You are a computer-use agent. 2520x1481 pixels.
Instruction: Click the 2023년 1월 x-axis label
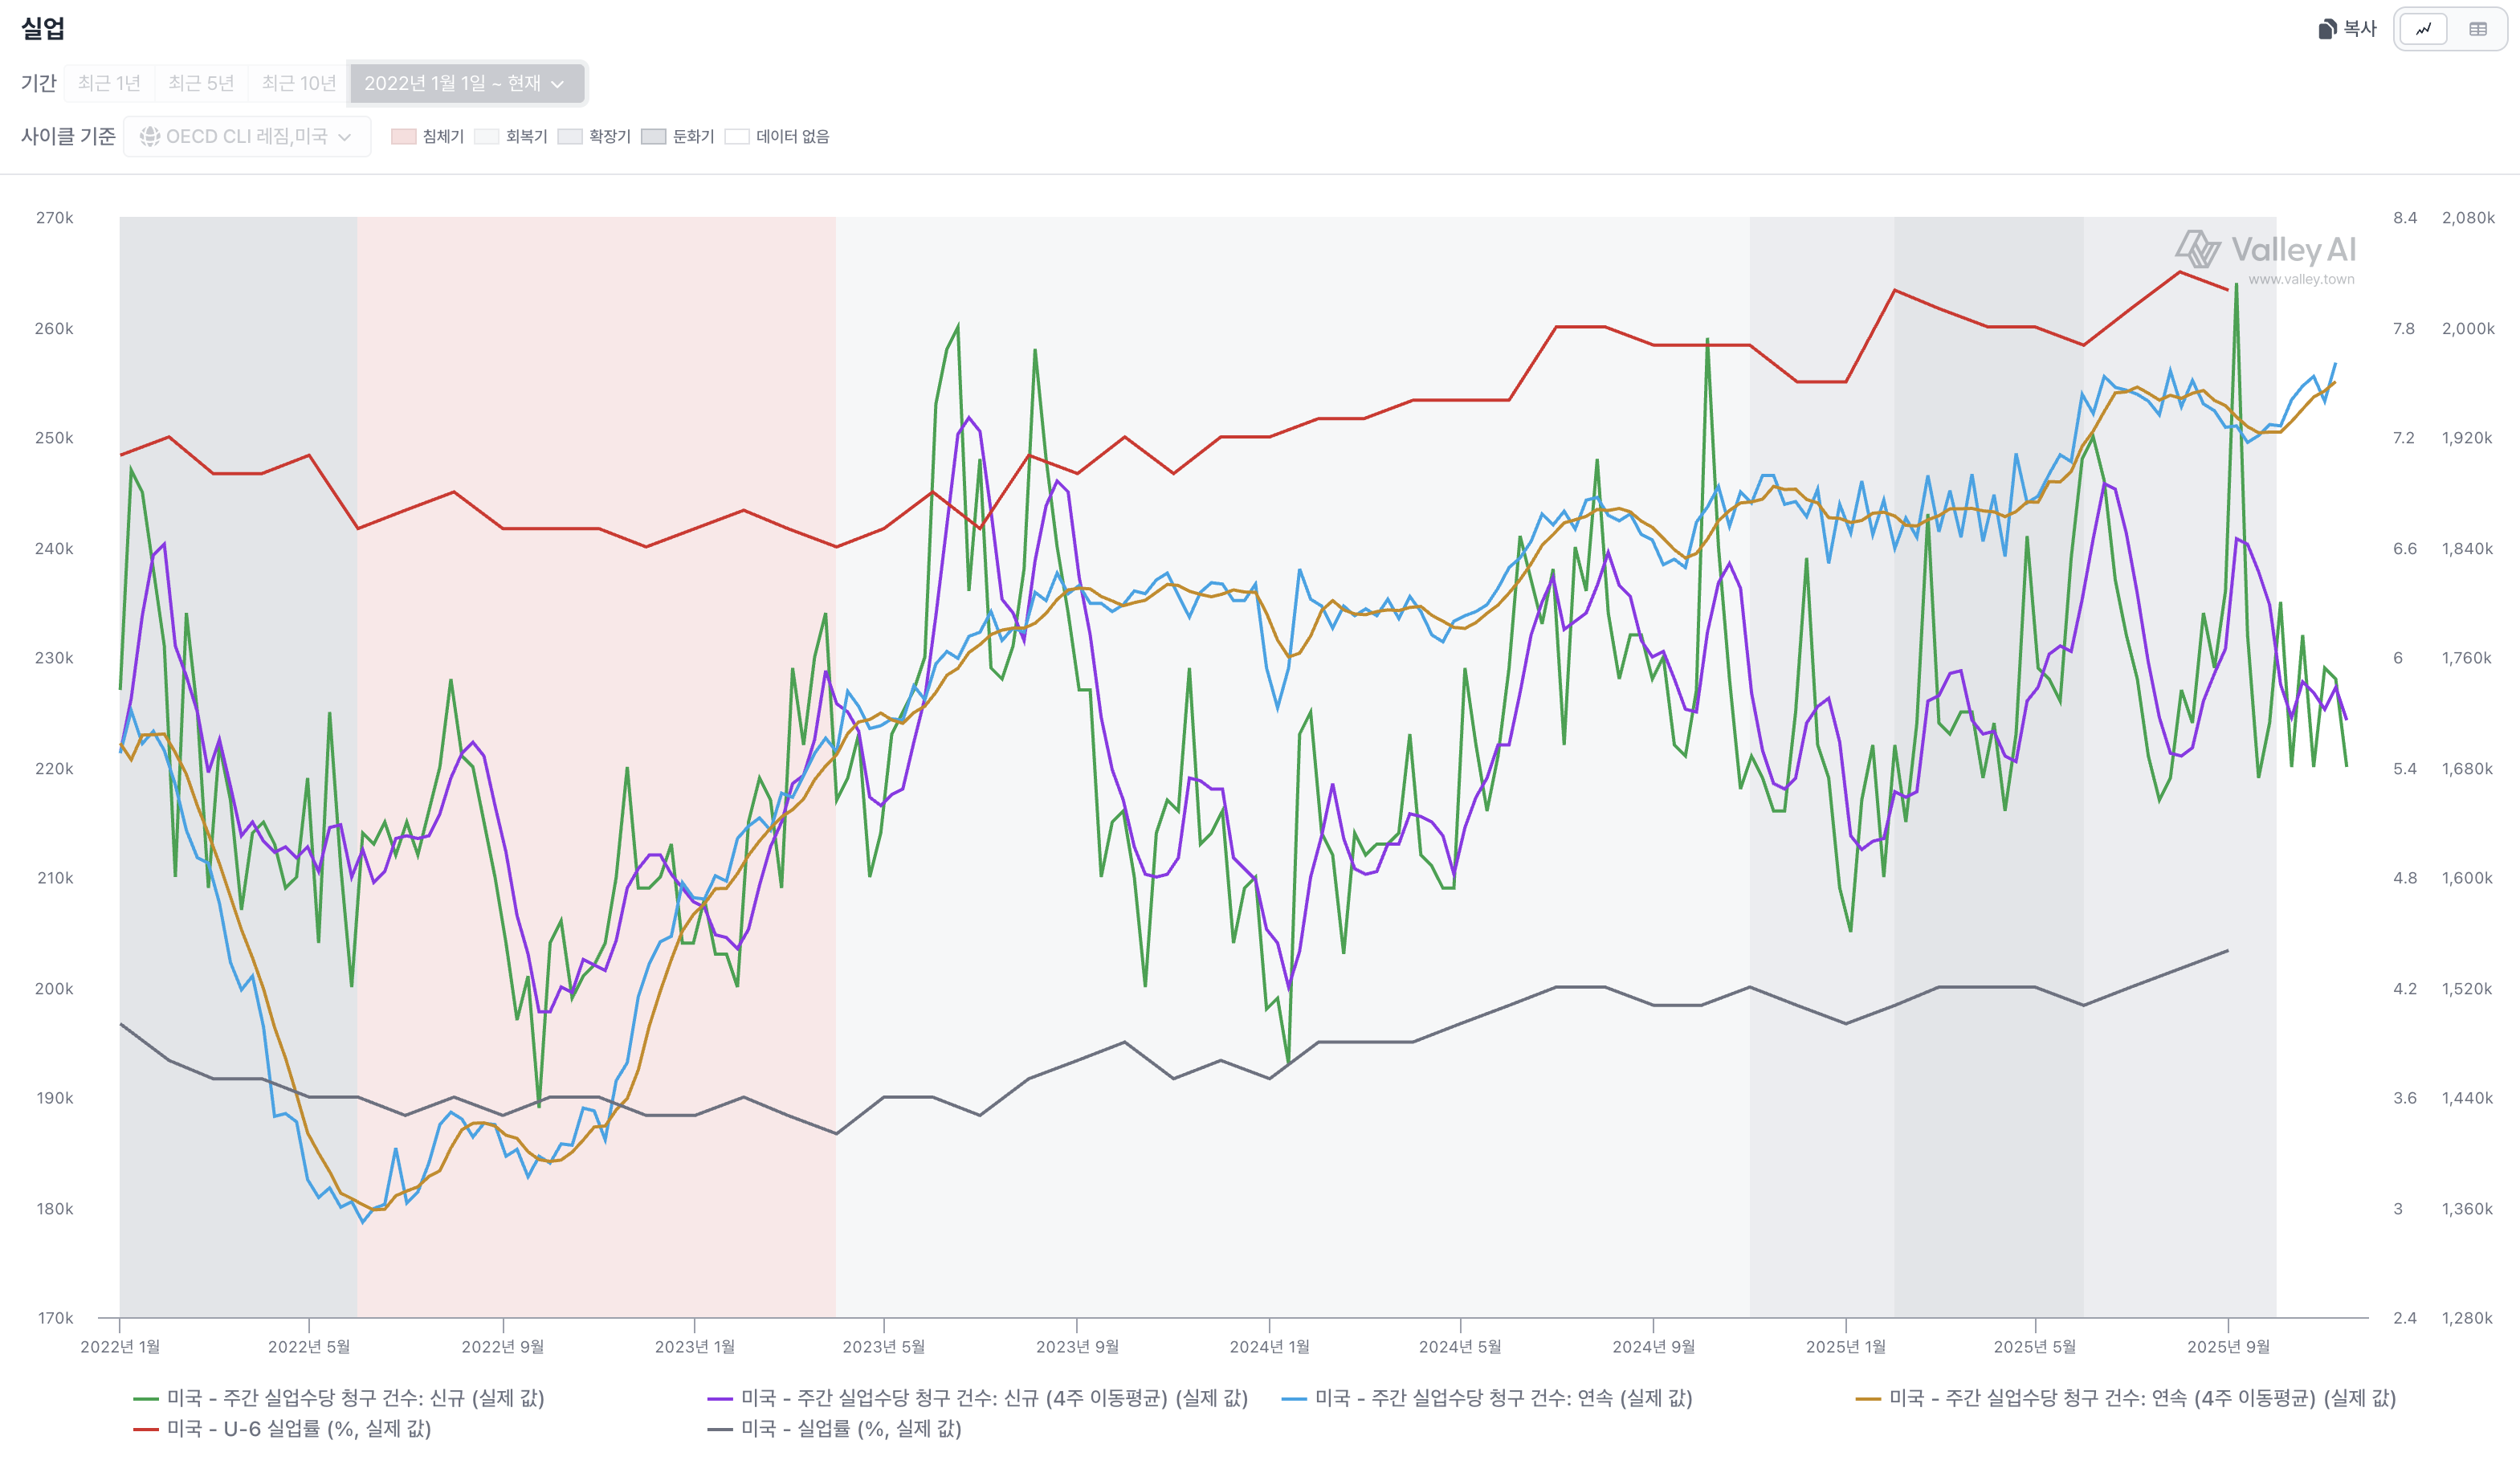tap(695, 1347)
